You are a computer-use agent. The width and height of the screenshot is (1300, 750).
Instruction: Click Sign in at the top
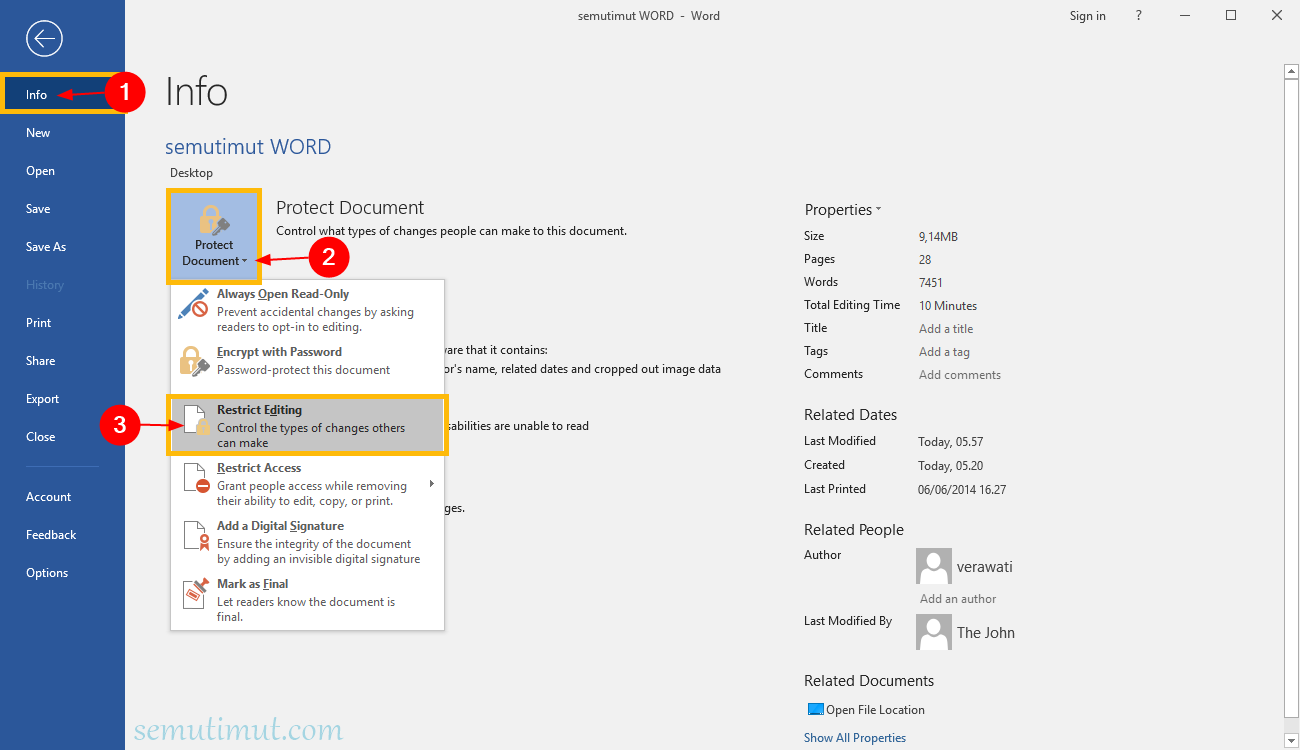pyautogui.click(x=1087, y=15)
